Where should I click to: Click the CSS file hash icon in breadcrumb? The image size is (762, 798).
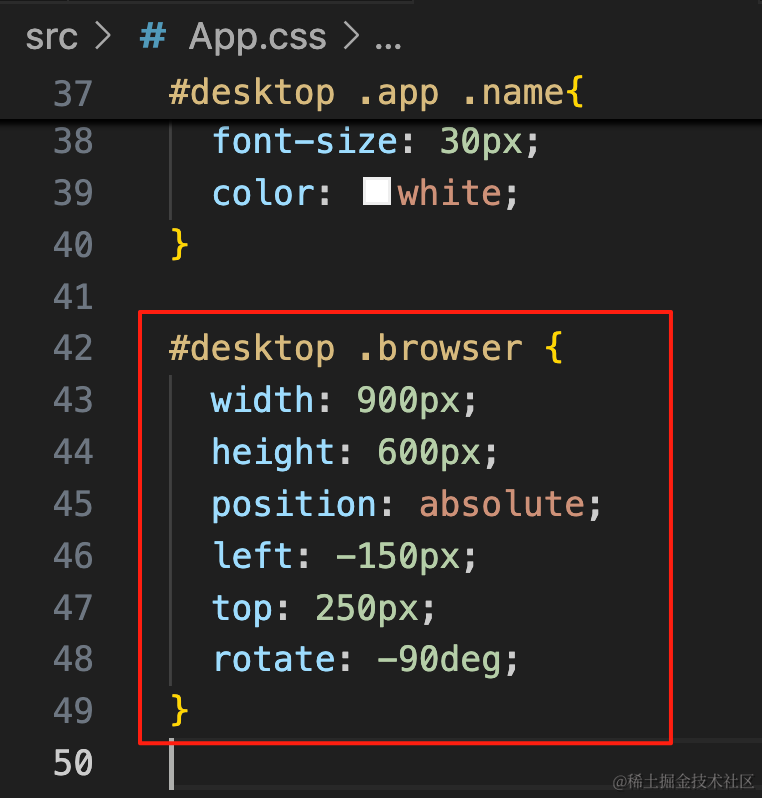tap(153, 37)
